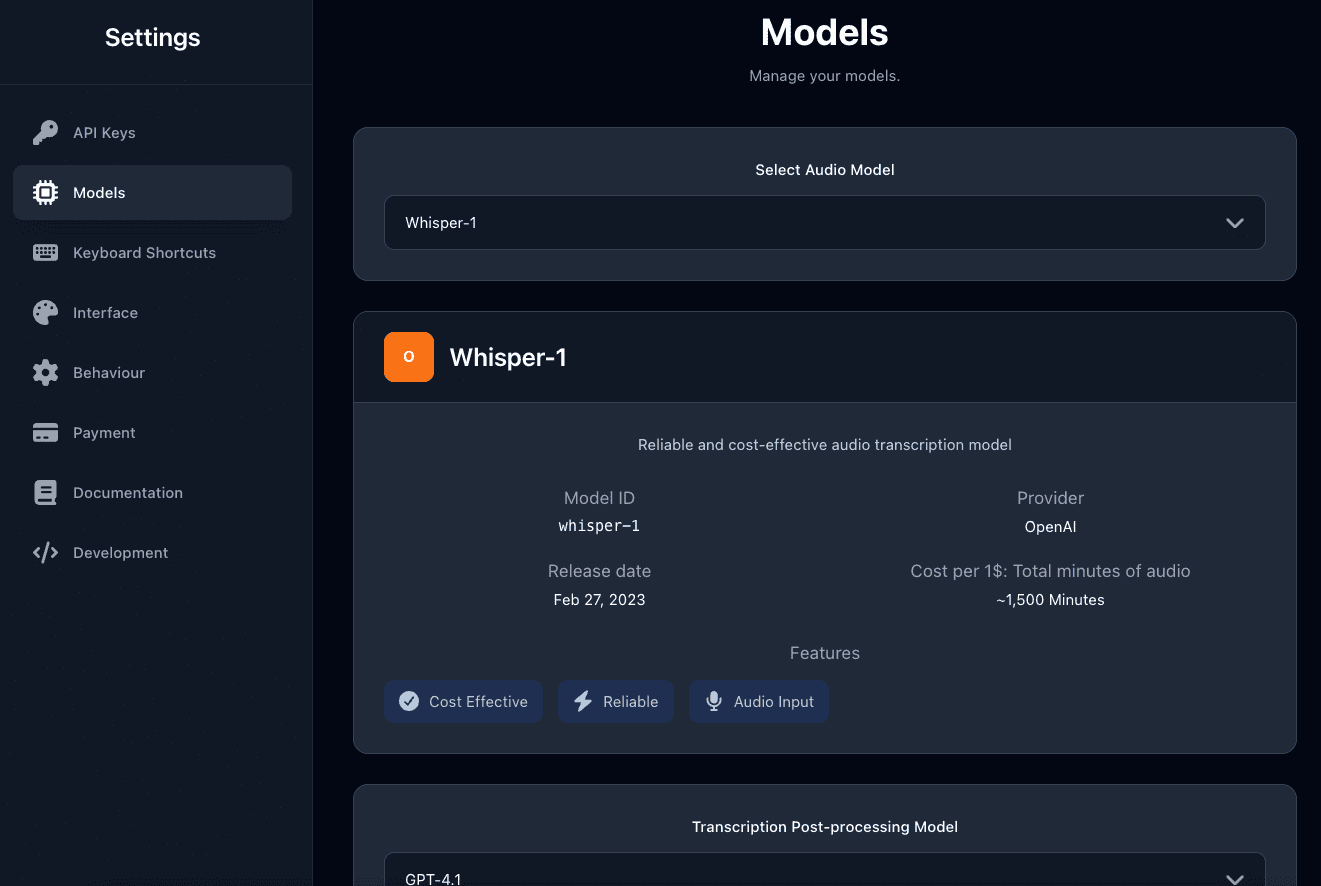Click the Feb 27, 2023 release date
1321x886 pixels.
click(599, 600)
